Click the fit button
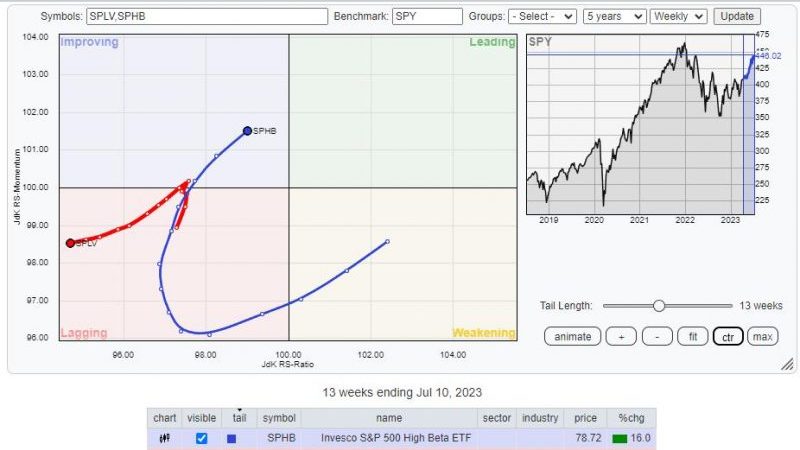Screen dimensions: 800x450 click(692, 337)
